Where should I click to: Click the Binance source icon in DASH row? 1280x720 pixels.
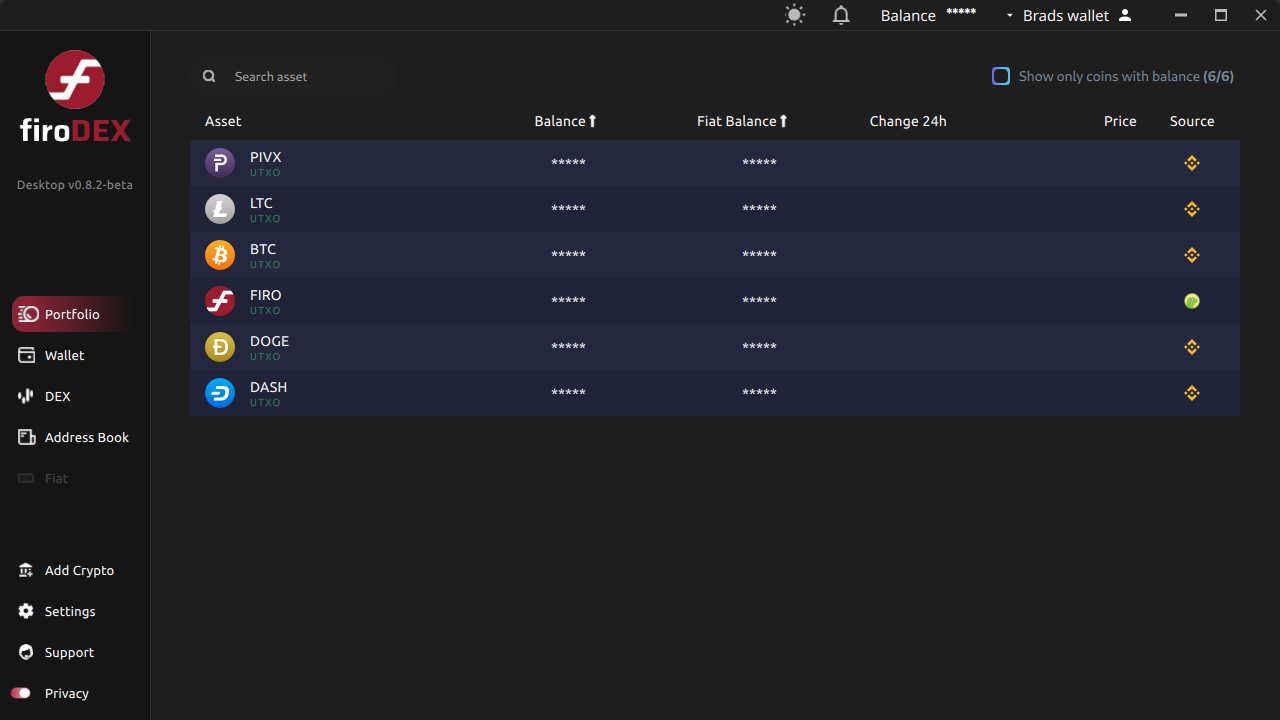click(1192, 393)
